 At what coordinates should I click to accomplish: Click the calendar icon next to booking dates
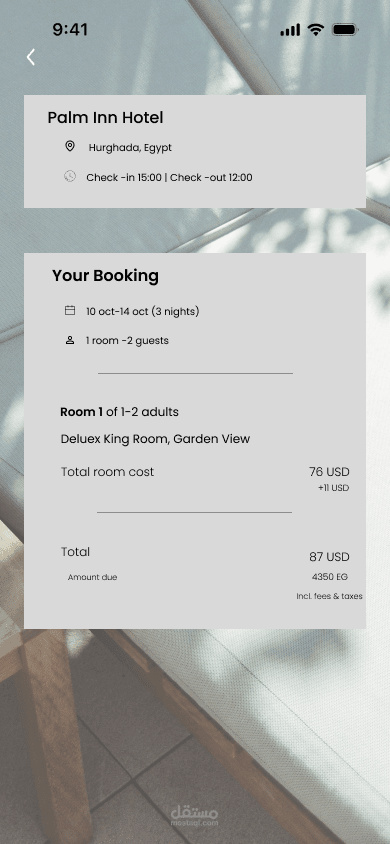(70, 310)
